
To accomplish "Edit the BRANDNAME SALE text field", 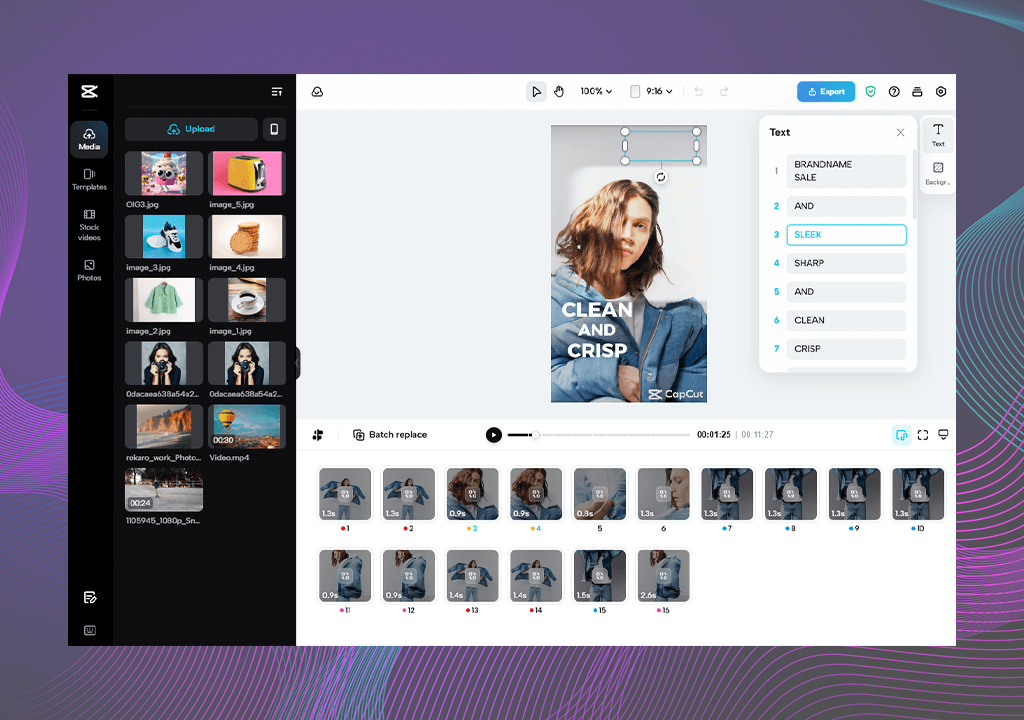I will tap(846, 171).
